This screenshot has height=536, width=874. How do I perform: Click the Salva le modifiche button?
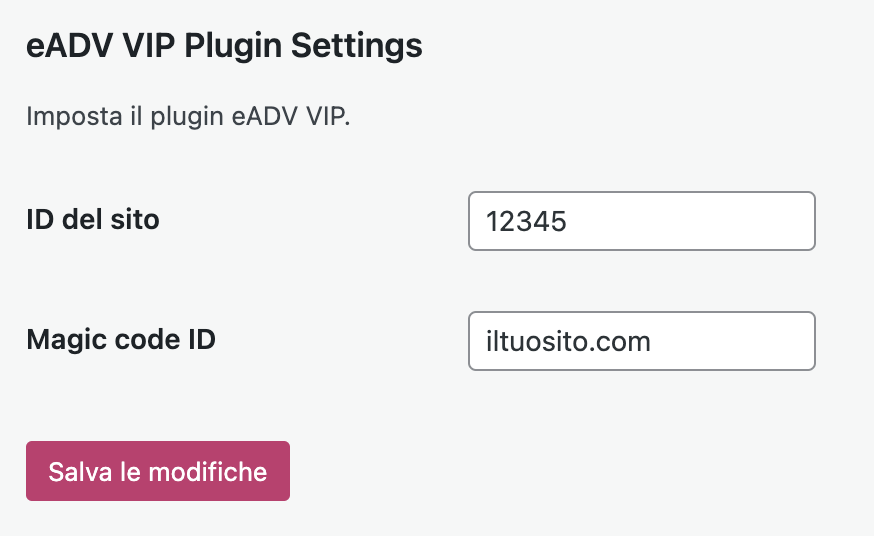[x=158, y=471]
